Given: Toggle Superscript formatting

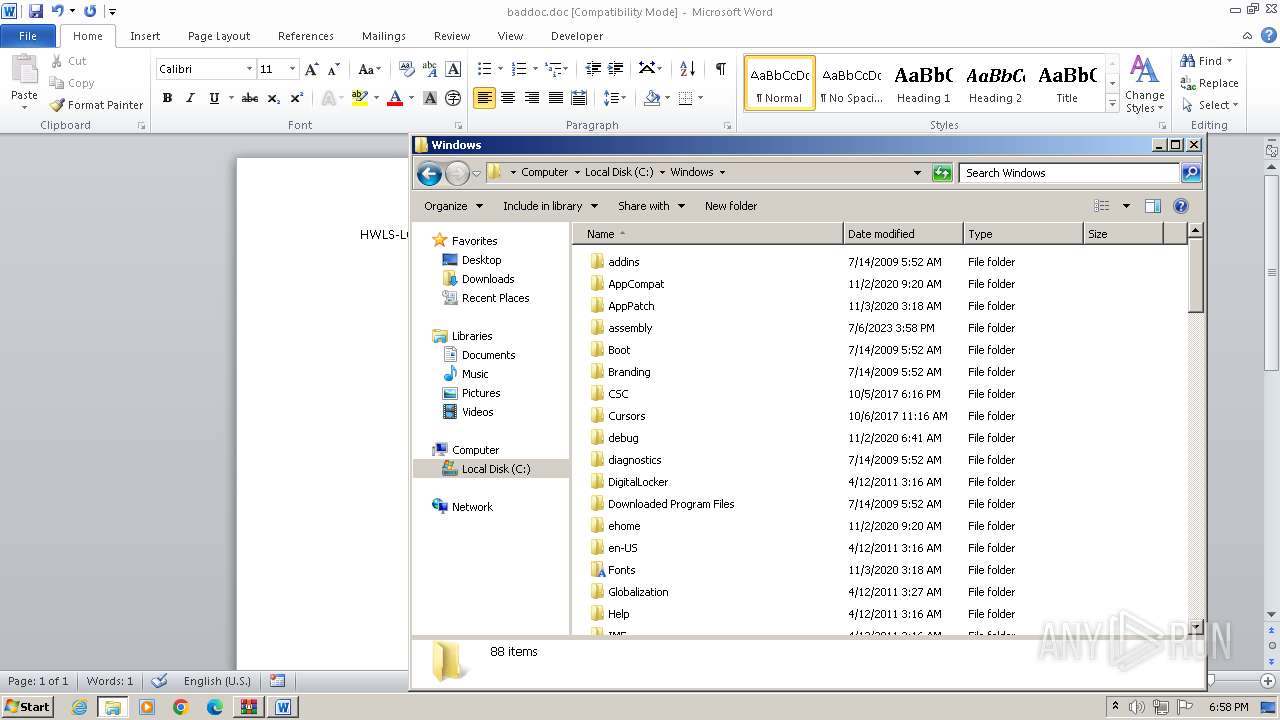Looking at the screenshot, I should [297, 98].
